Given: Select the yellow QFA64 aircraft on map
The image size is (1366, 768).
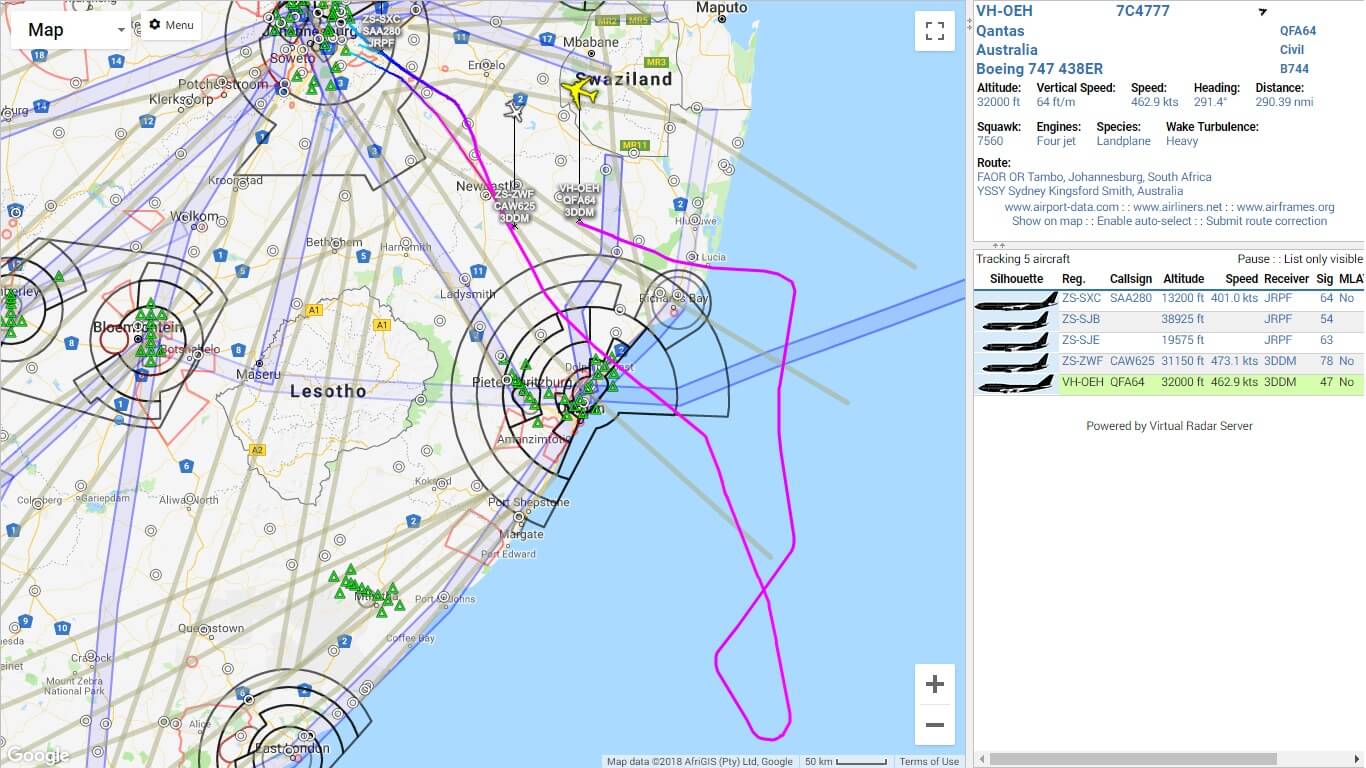Looking at the screenshot, I should point(579,91).
